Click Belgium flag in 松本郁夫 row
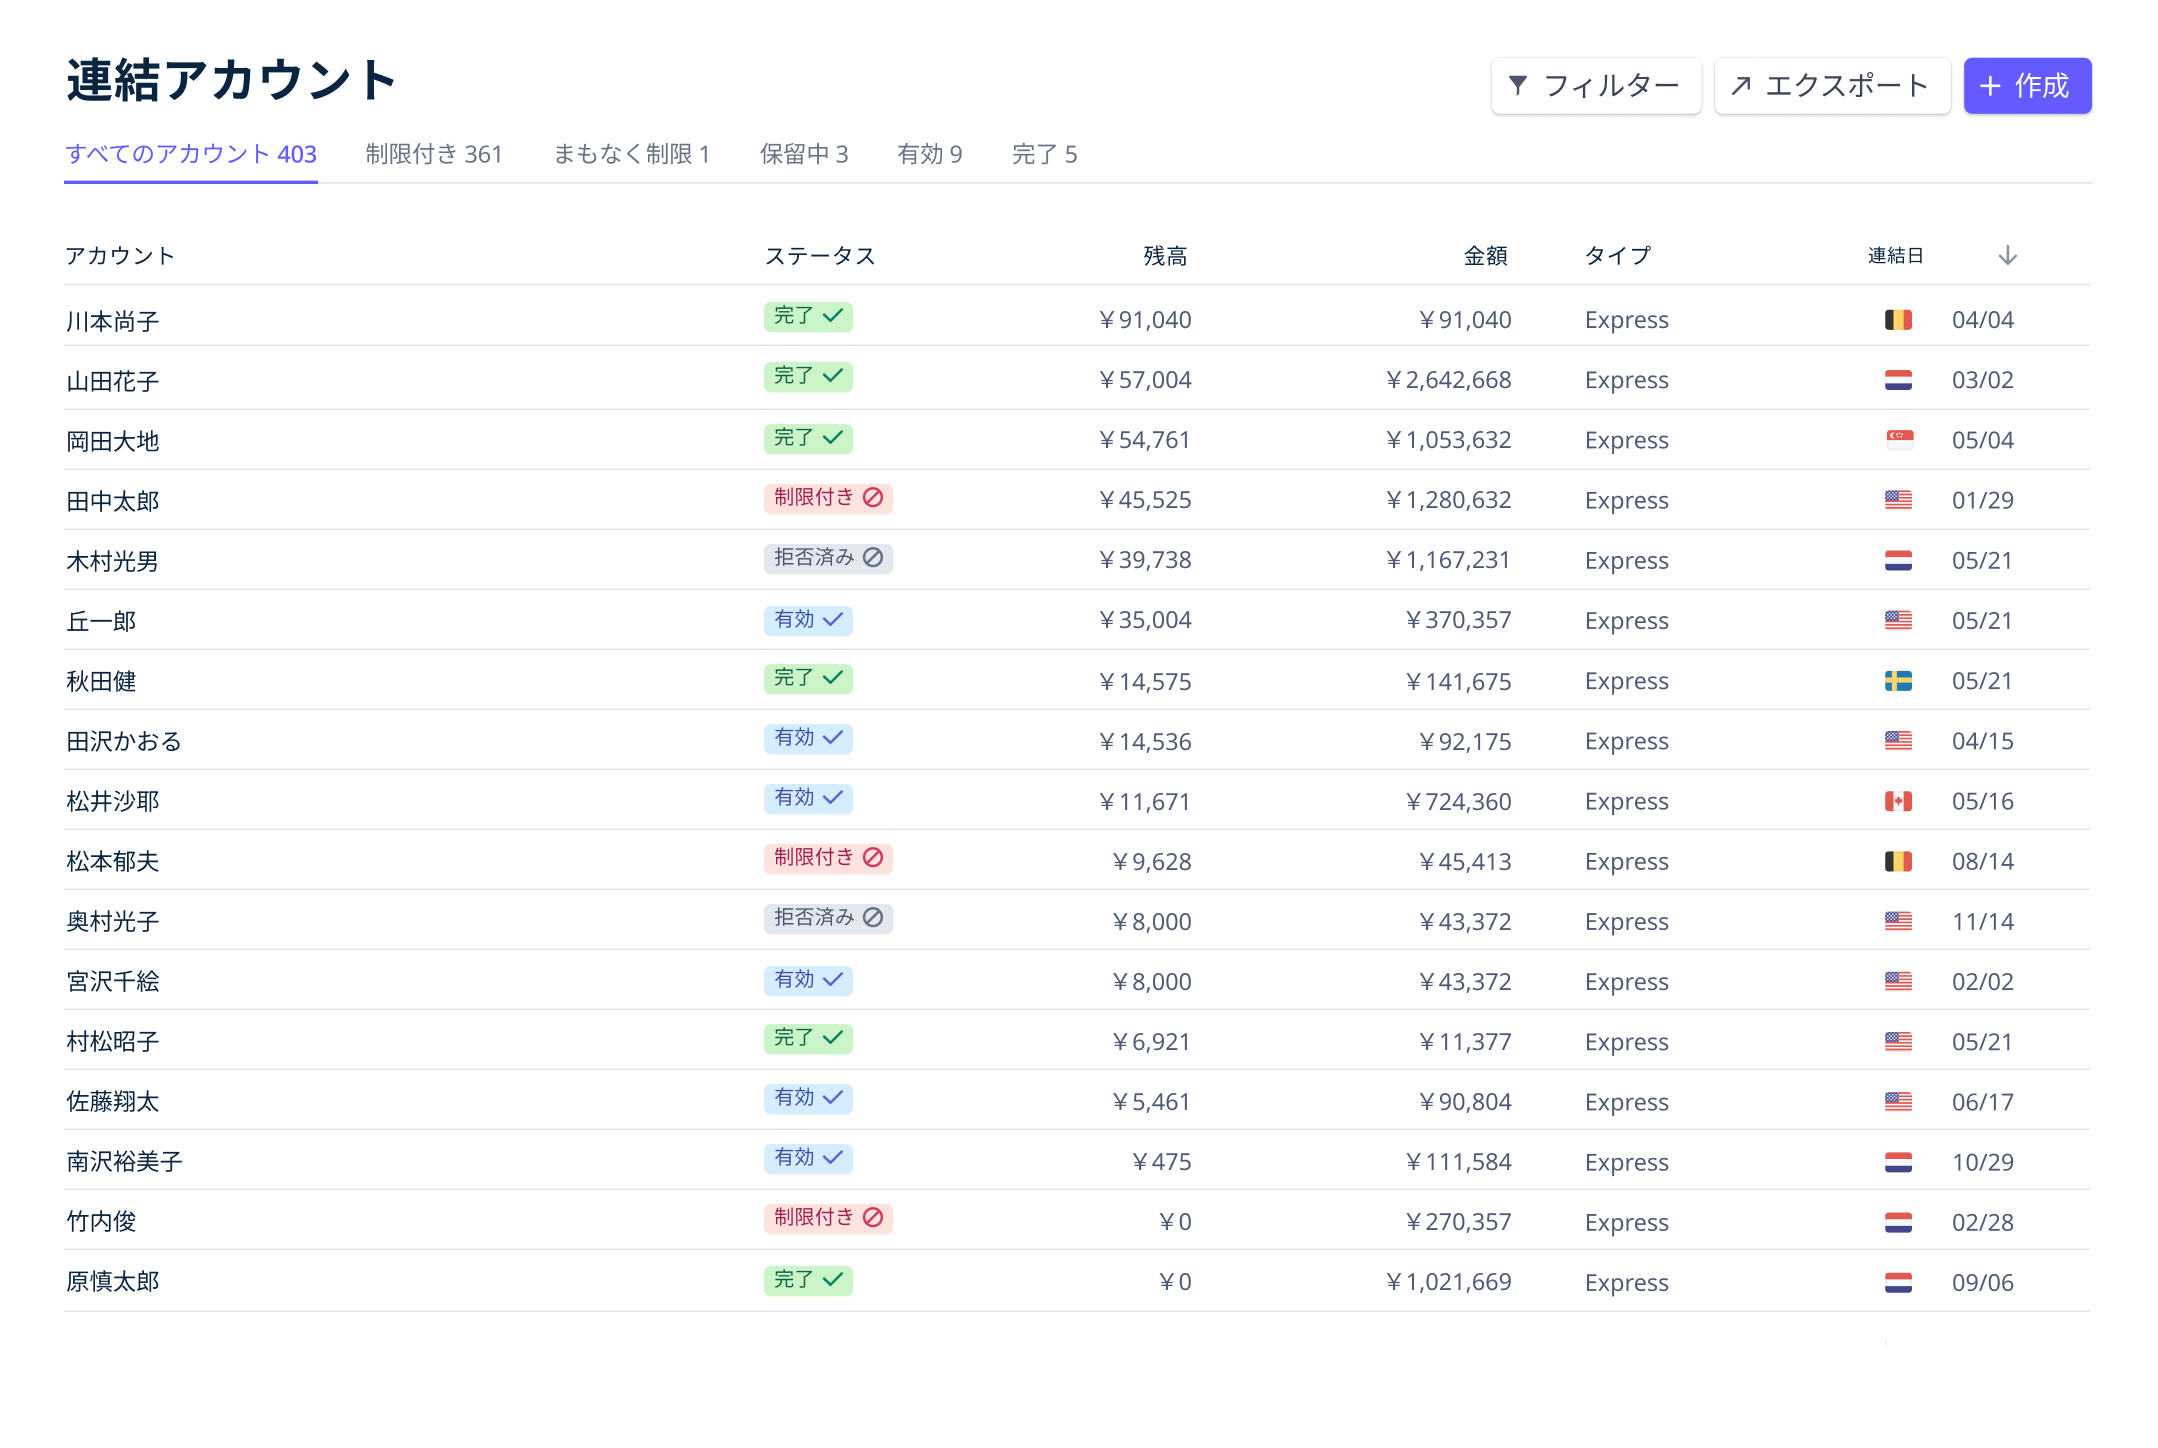Screen dimensions: 2158x1448 (x=1898, y=861)
